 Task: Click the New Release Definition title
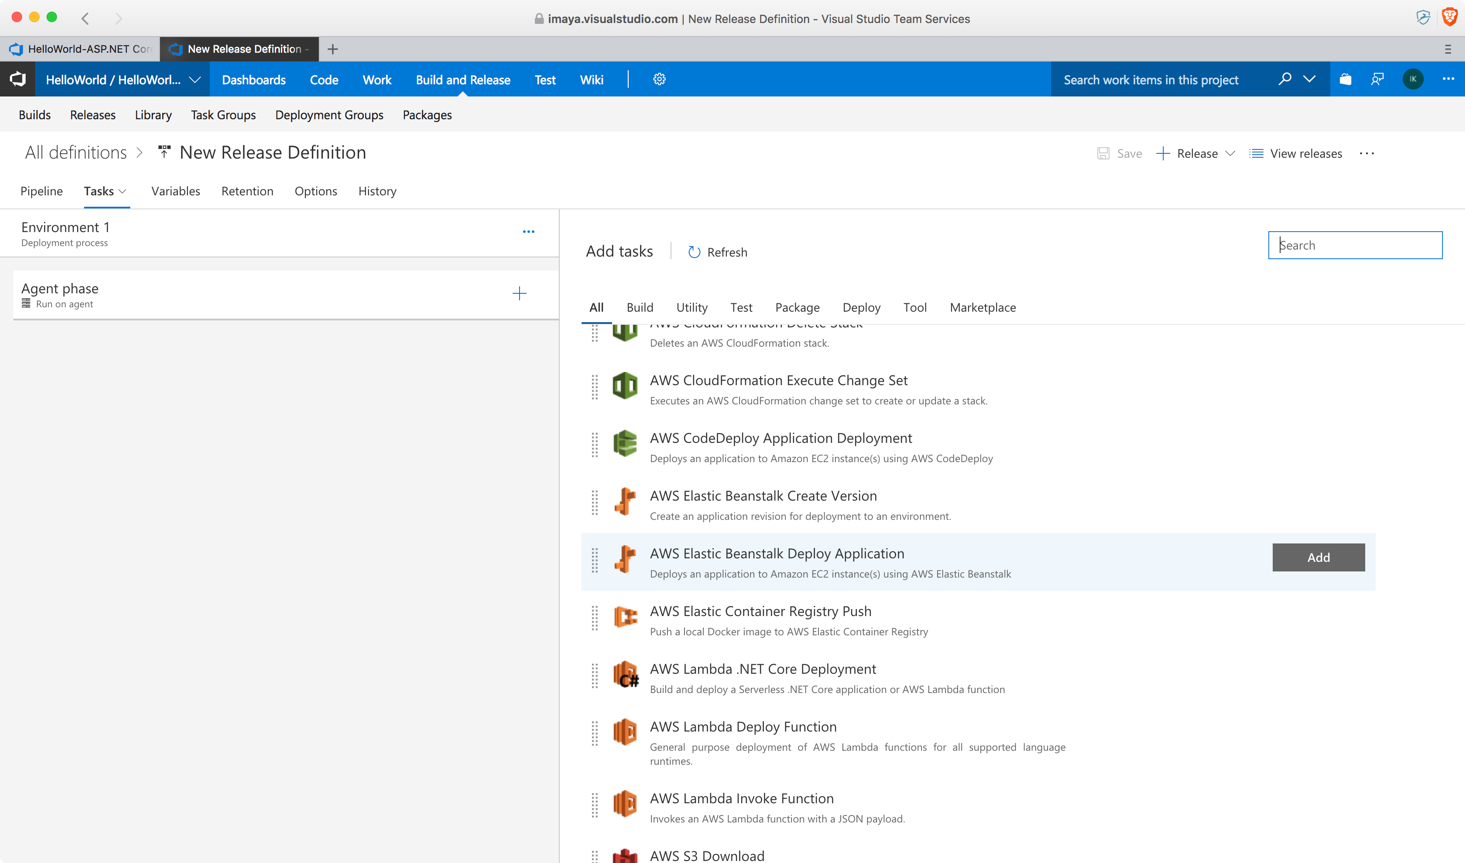click(x=273, y=152)
